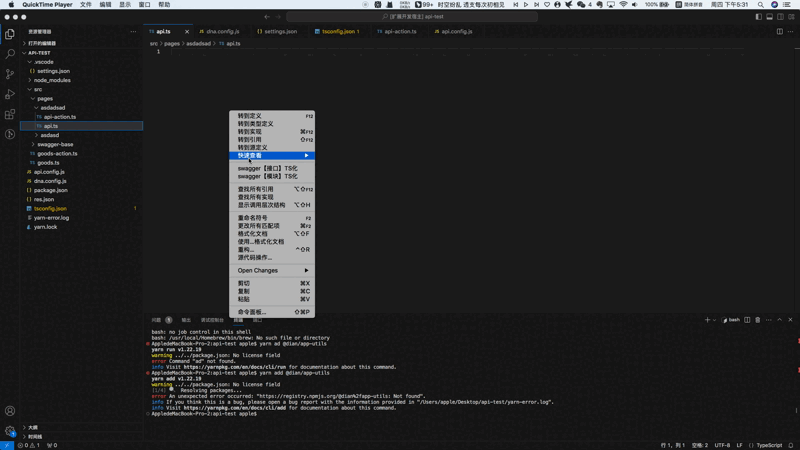The width and height of the screenshot is (800, 450).
Task: Run swagger【接口】TS化 command
Action: pyautogui.click(x=272, y=168)
